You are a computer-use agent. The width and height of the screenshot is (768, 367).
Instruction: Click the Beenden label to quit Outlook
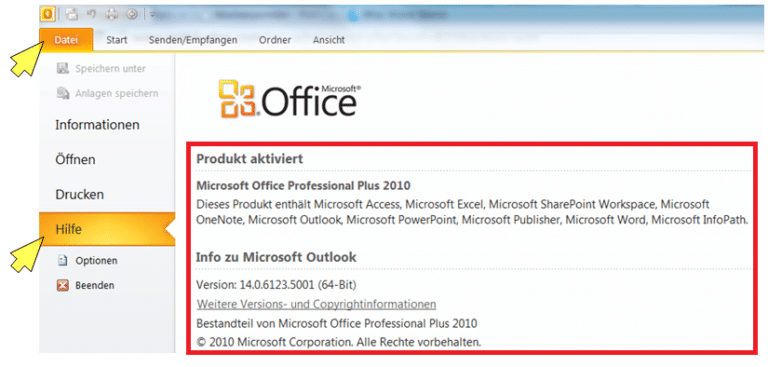coord(95,285)
